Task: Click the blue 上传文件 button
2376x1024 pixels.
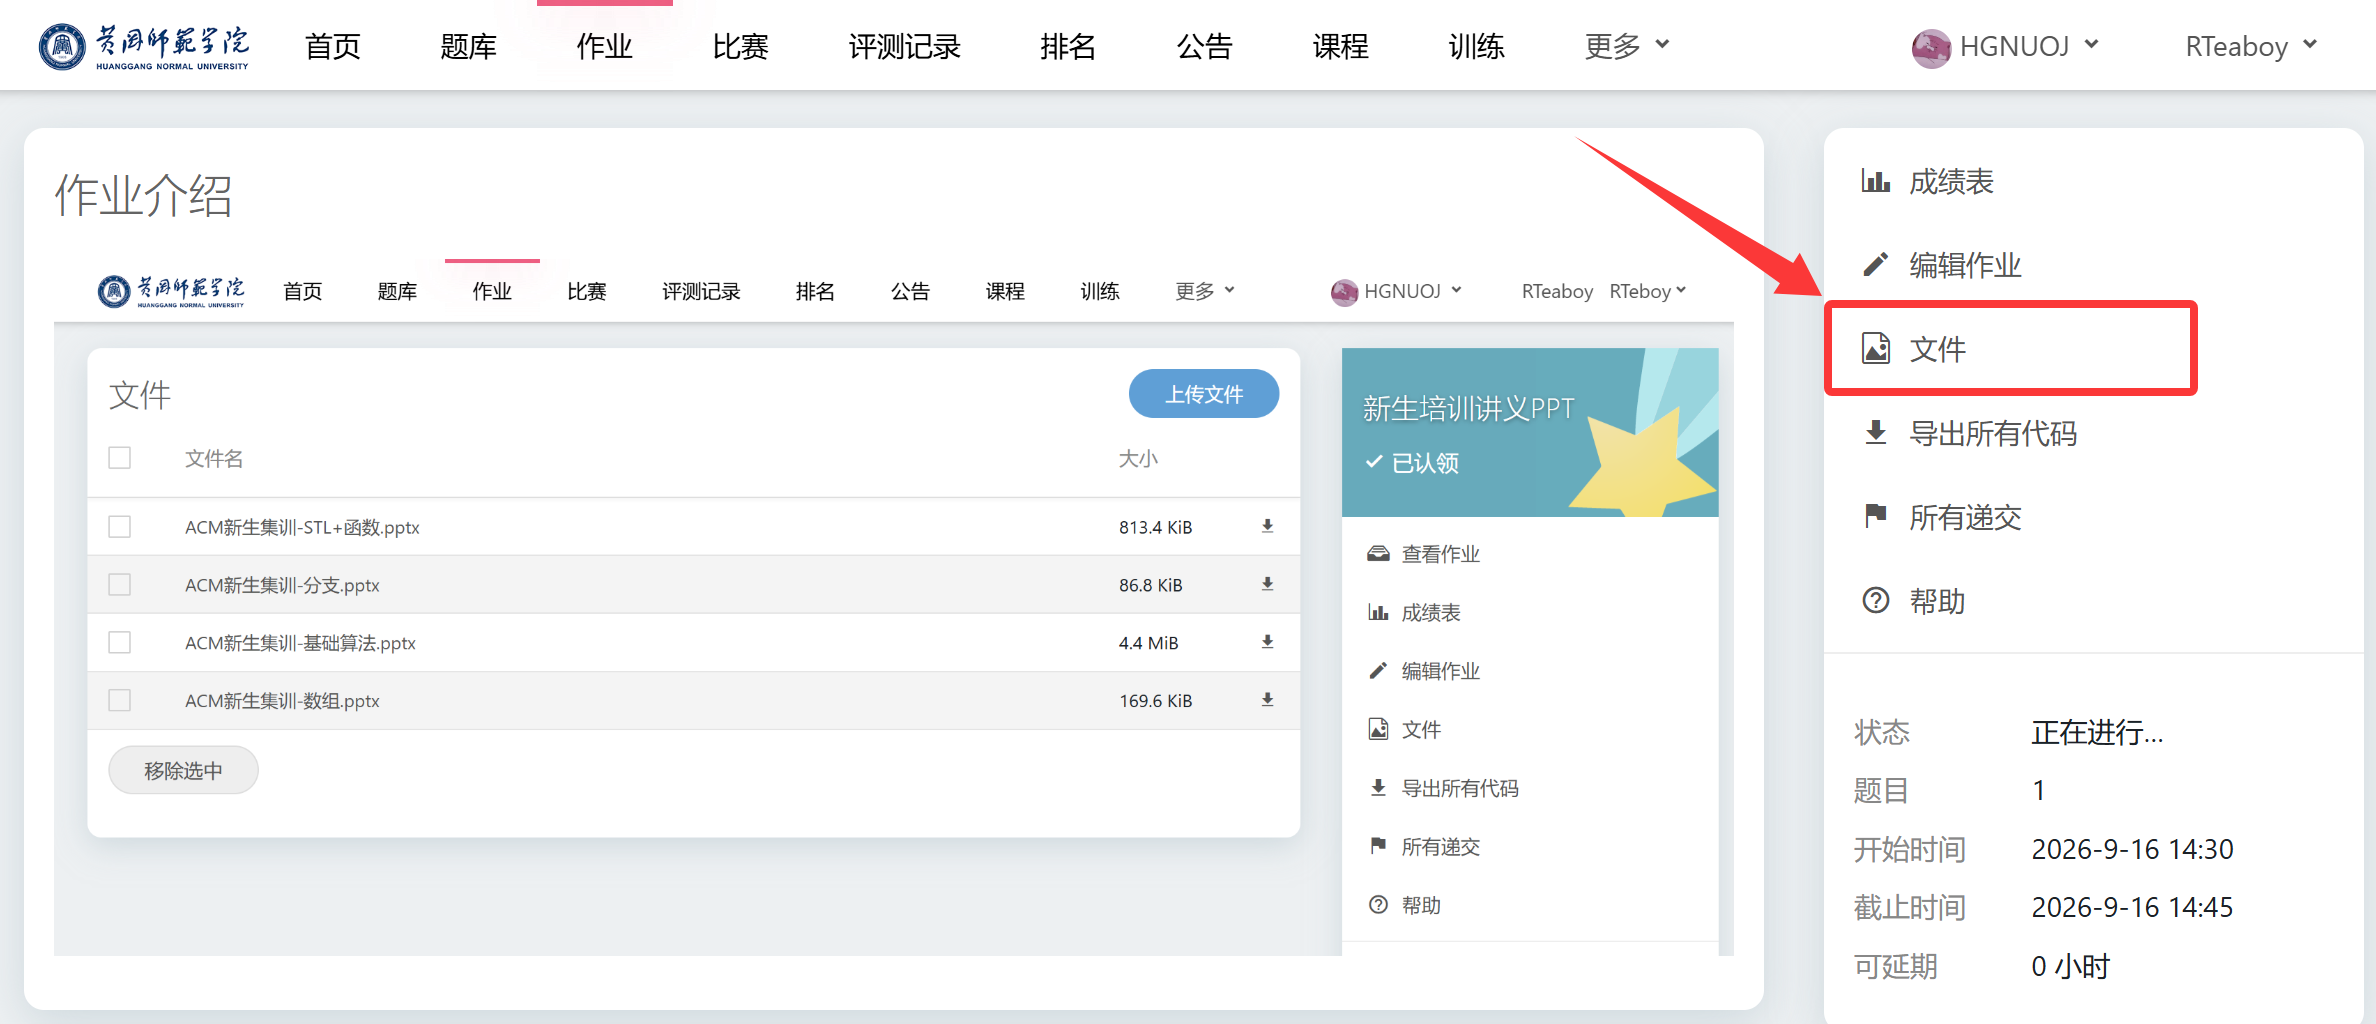Action: pyautogui.click(x=1204, y=394)
